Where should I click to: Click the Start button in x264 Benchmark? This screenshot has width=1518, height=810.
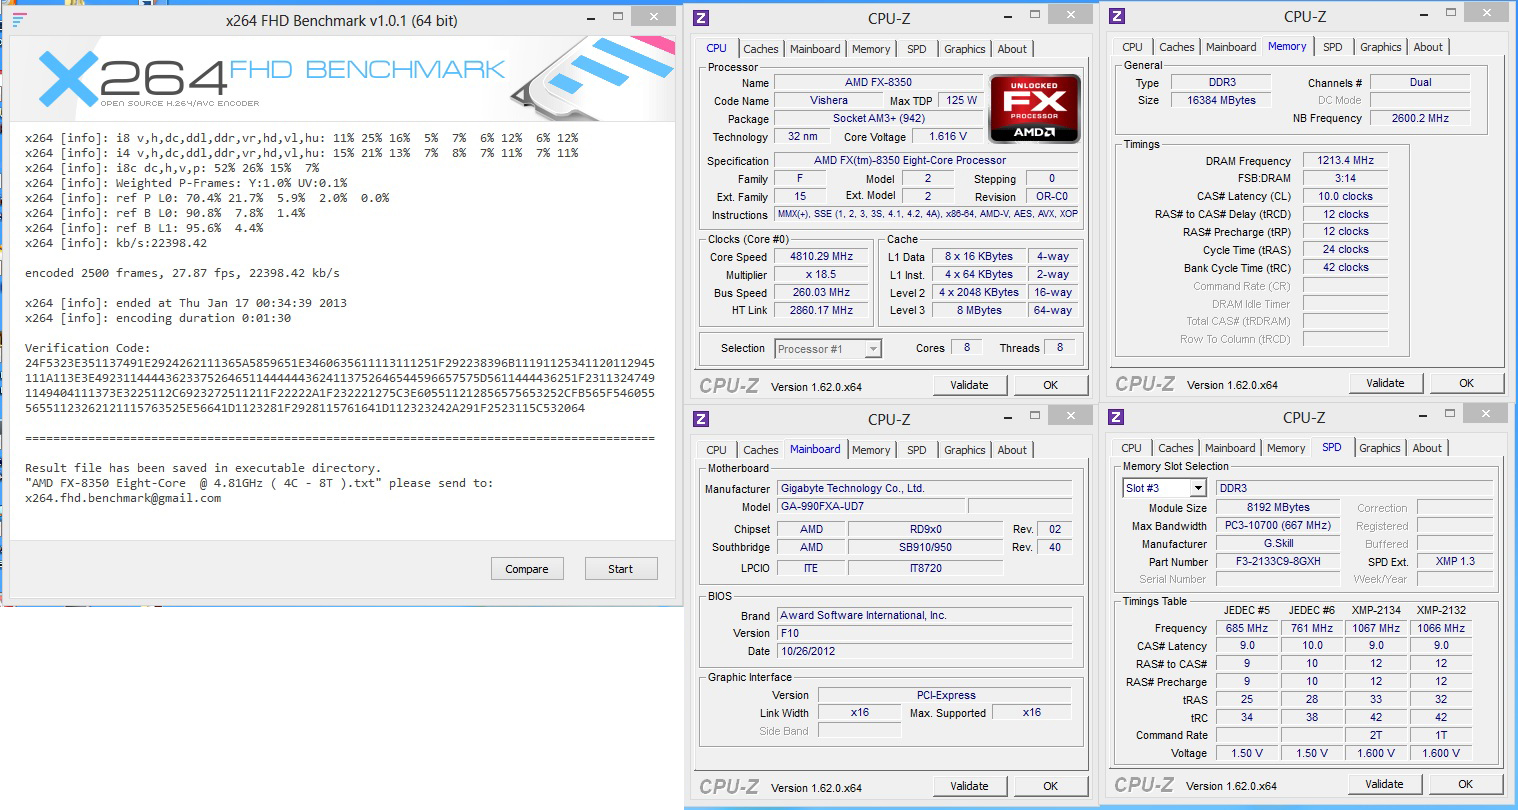tap(620, 569)
